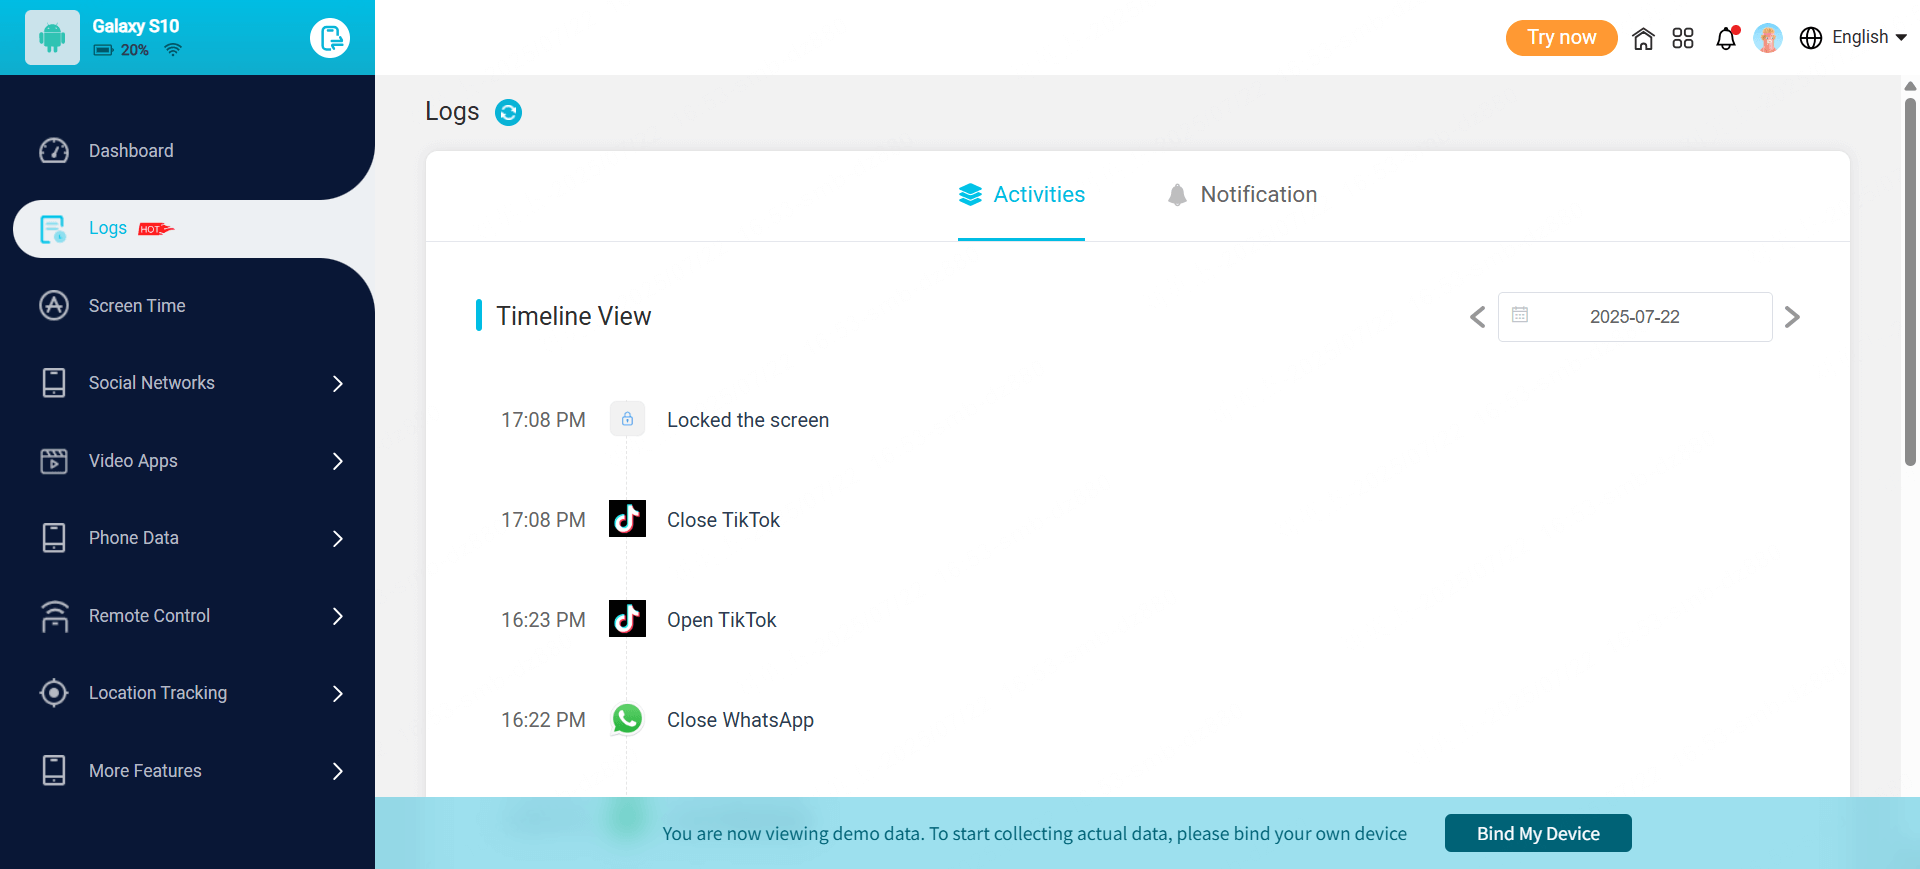Image resolution: width=1920 pixels, height=869 pixels.
Task: Click the WhatsApp icon in timeline
Action: pyautogui.click(x=627, y=719)
